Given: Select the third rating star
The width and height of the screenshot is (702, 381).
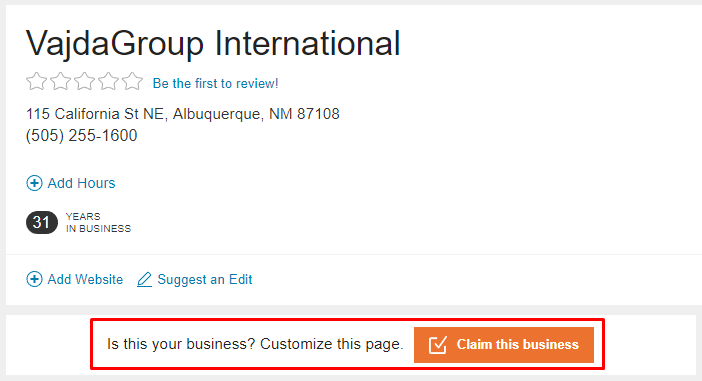Looking at the screenshot, I should [85, 81].
